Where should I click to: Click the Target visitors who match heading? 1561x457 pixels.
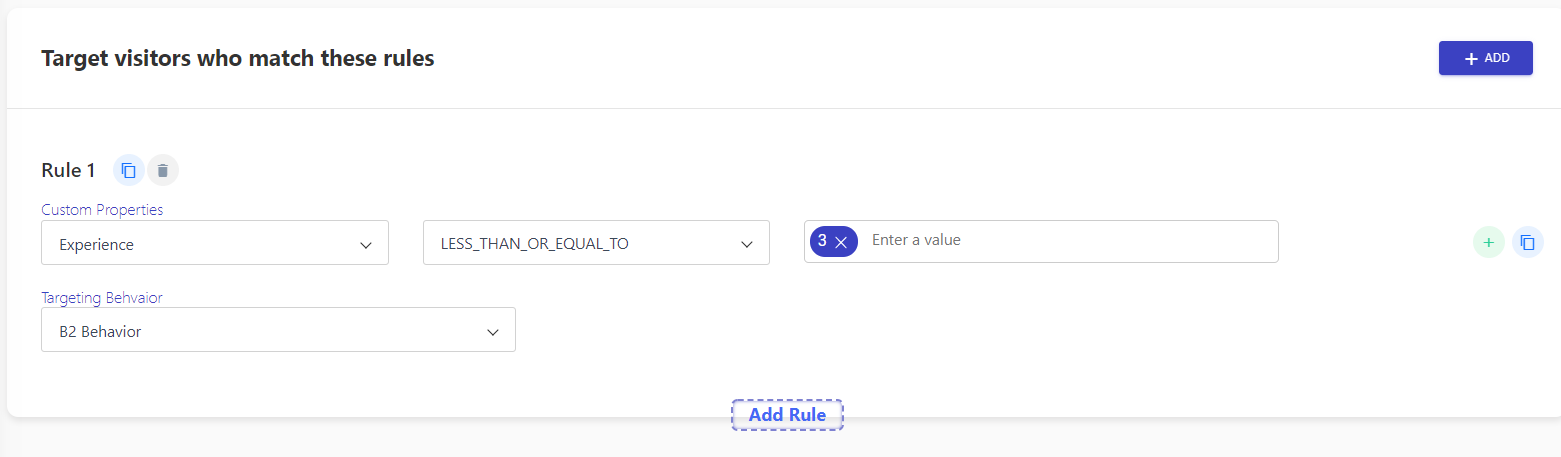[238, 59]
